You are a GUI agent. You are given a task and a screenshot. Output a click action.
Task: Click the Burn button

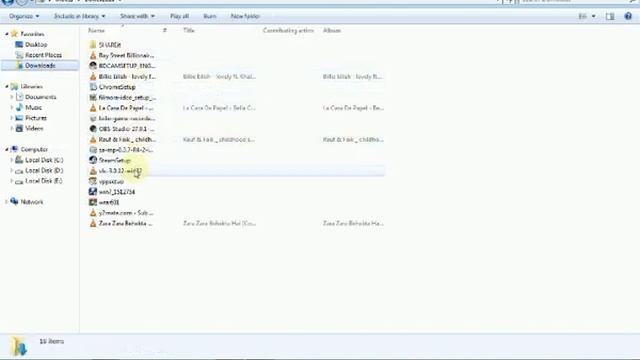click(209, 16)
